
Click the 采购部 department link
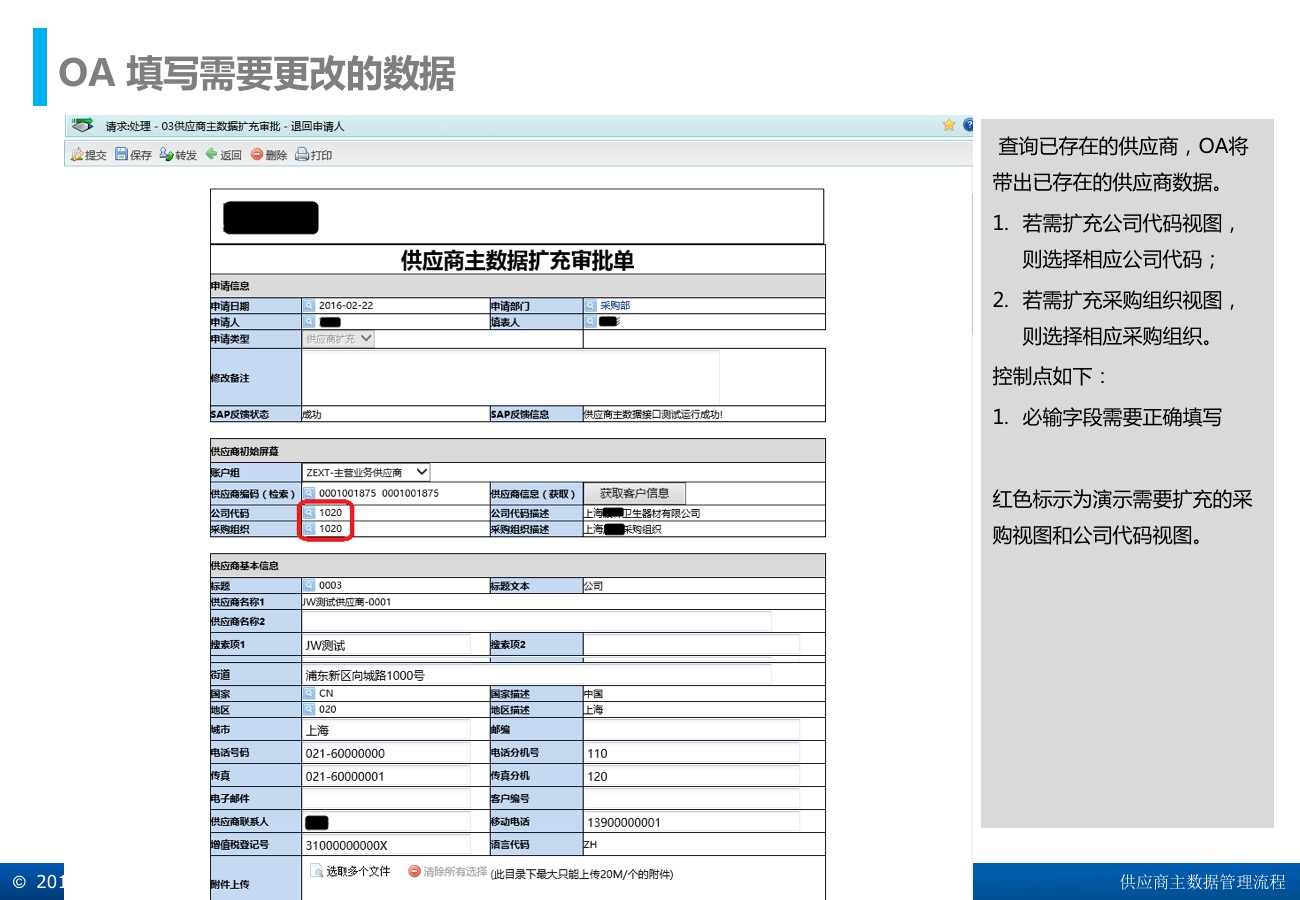614,305
